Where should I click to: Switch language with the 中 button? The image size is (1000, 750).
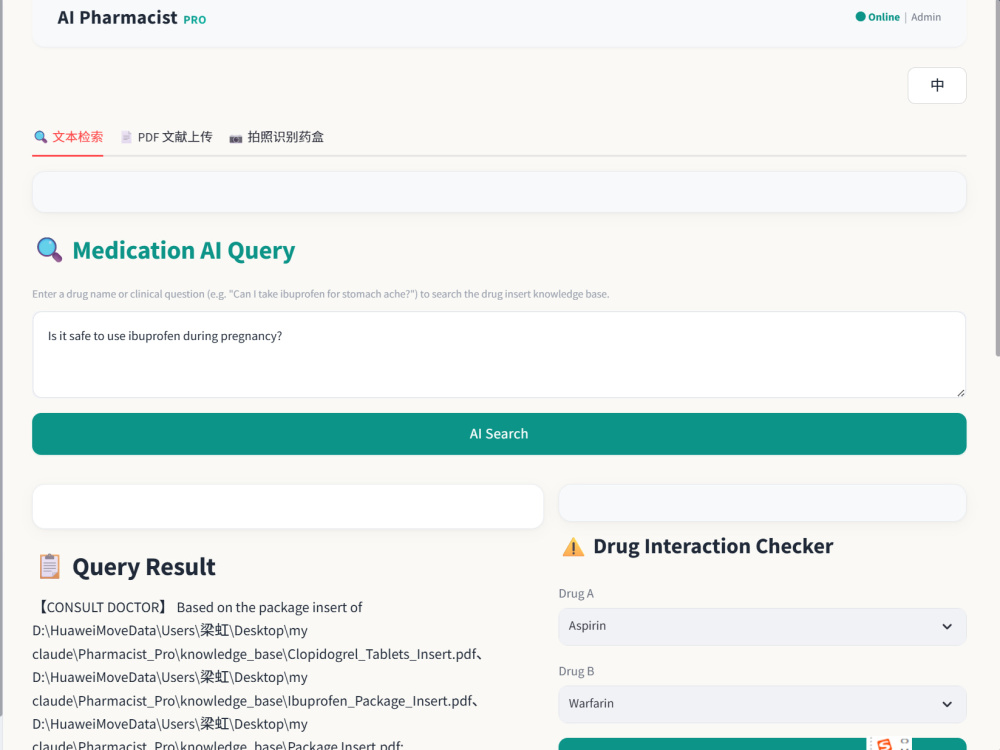click(x=937, y=85)
